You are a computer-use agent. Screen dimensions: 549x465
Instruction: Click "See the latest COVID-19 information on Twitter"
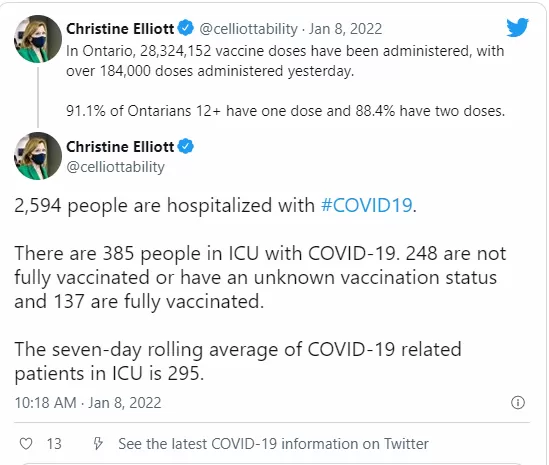[x=273, y=444]
